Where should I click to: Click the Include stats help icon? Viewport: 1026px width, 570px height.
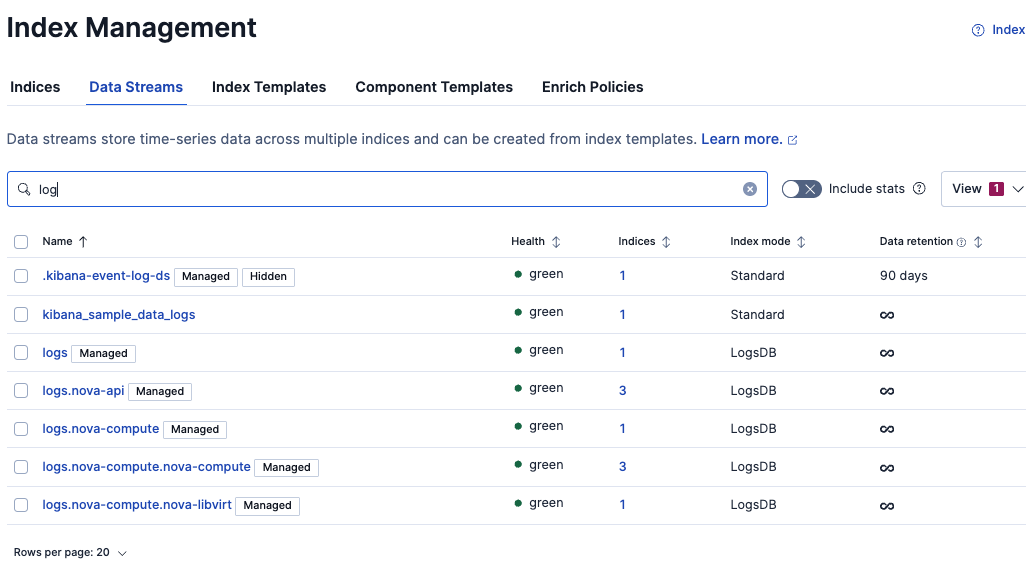(x=919, y=189)
